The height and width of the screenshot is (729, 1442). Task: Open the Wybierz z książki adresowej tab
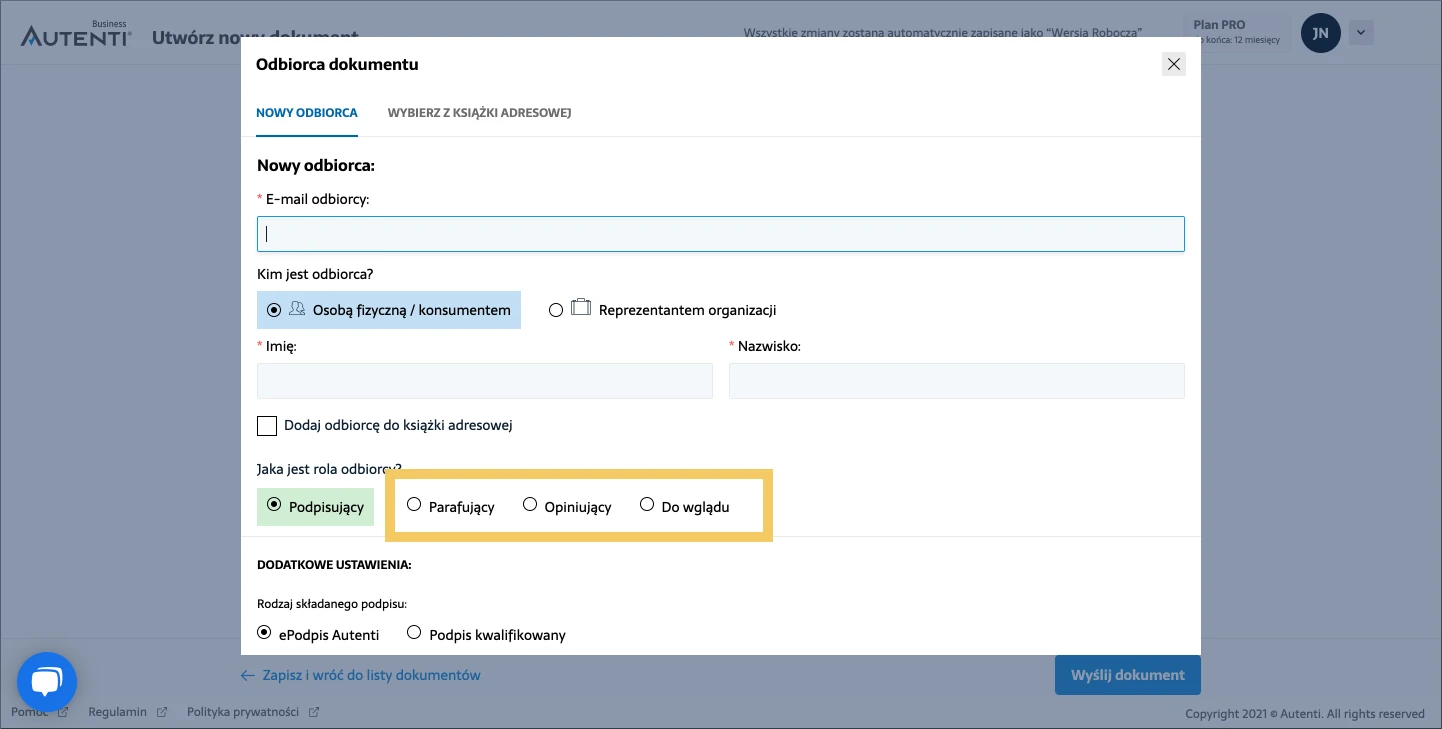(479, 113)
